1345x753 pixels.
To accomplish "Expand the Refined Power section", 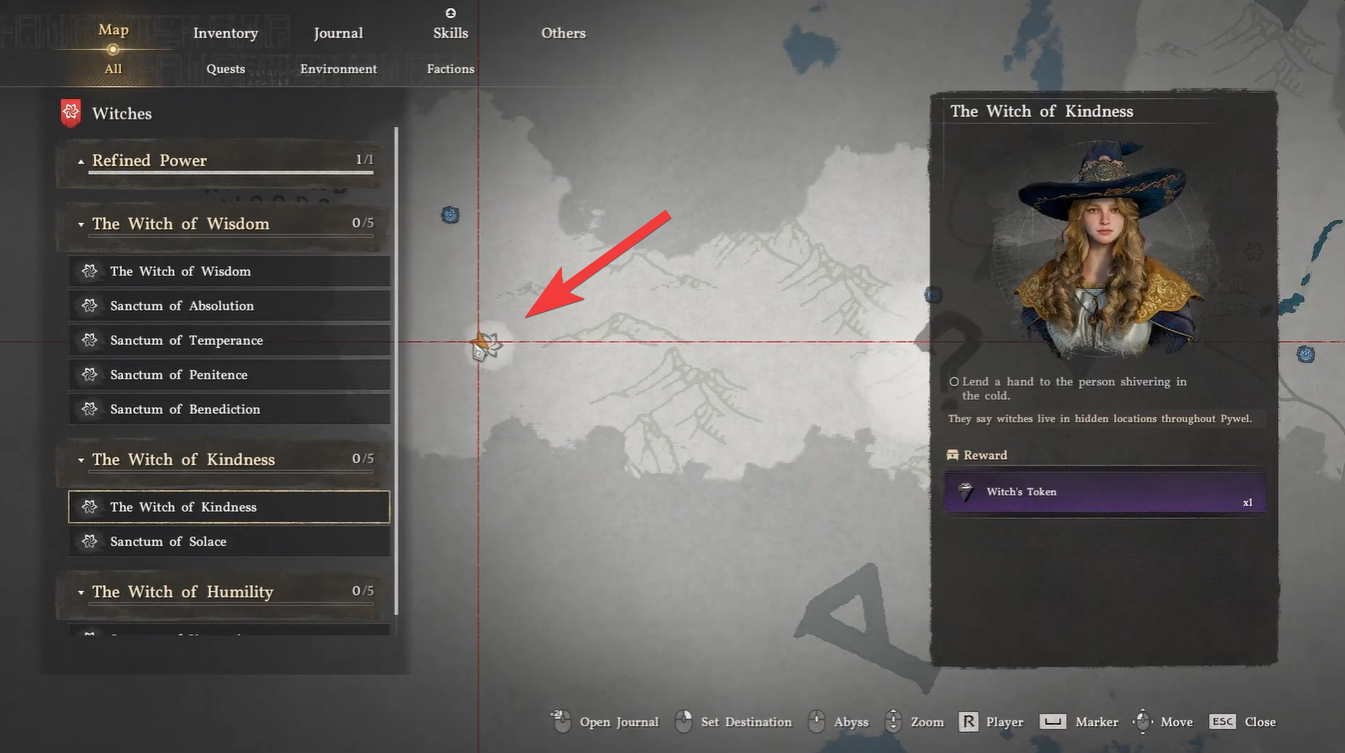I will (81, 161).
